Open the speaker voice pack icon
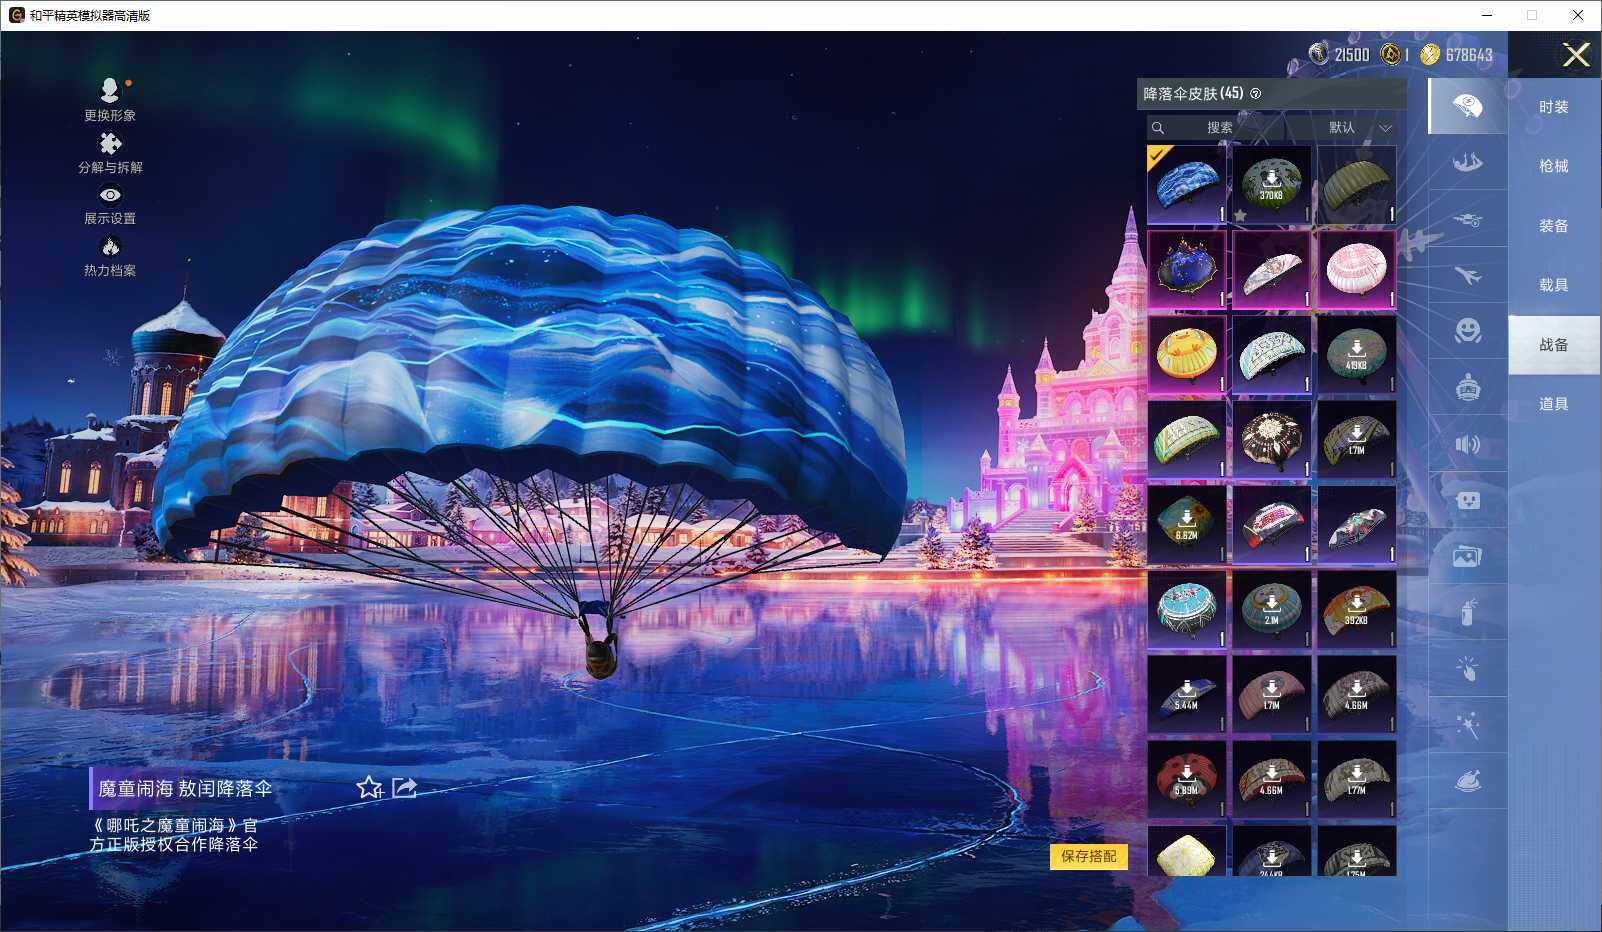This screenshot has width=1602, height=932. click(x=1467, y=444)
